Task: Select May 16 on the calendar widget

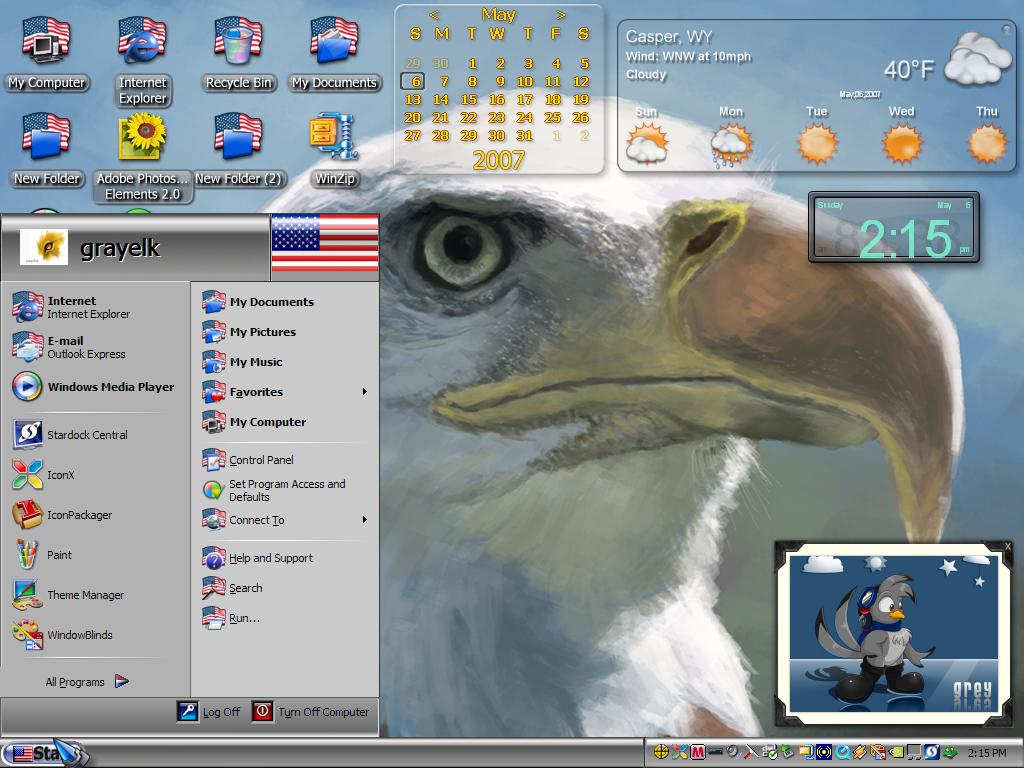Action: [497, 99]
